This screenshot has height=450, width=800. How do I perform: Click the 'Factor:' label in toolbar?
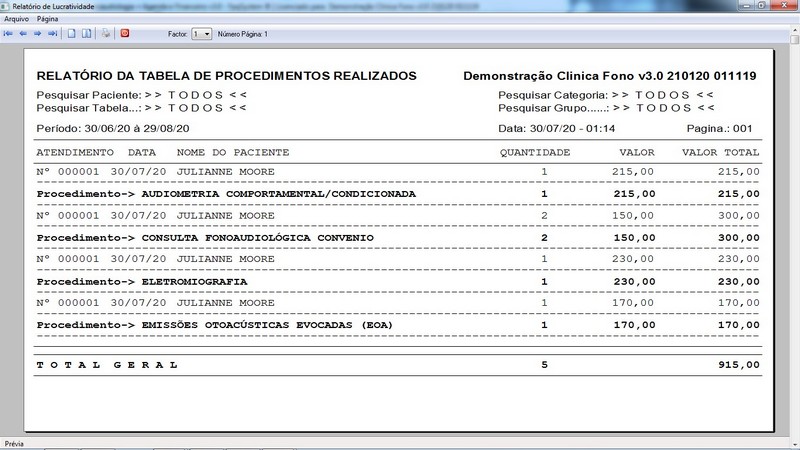[x=178, y=34]
